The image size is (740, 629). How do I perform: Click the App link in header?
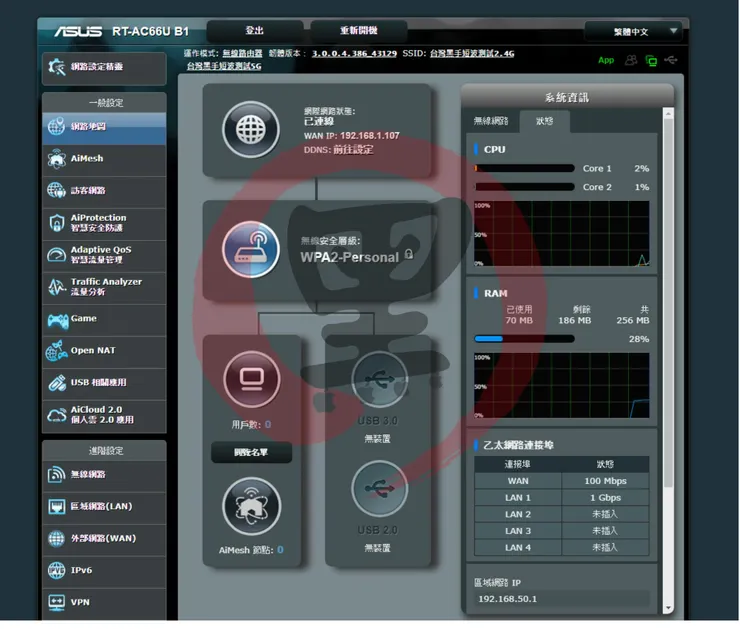pos(606,60)
